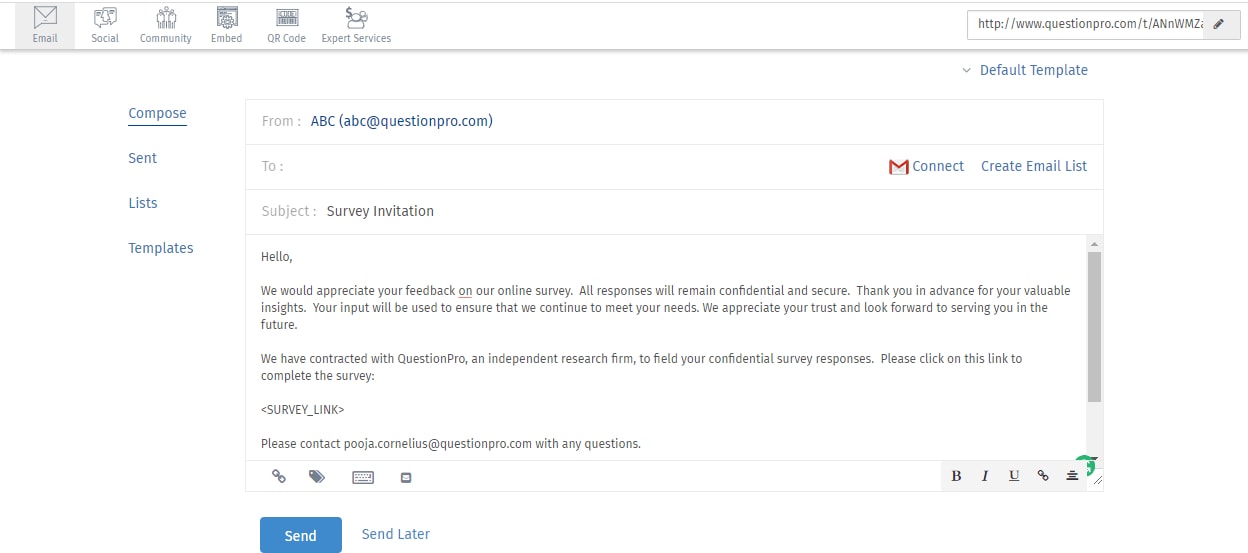This screenshot has width=1248, height=553.
Task: Click the small square icon next to keyboard icon
Action: 406,477
